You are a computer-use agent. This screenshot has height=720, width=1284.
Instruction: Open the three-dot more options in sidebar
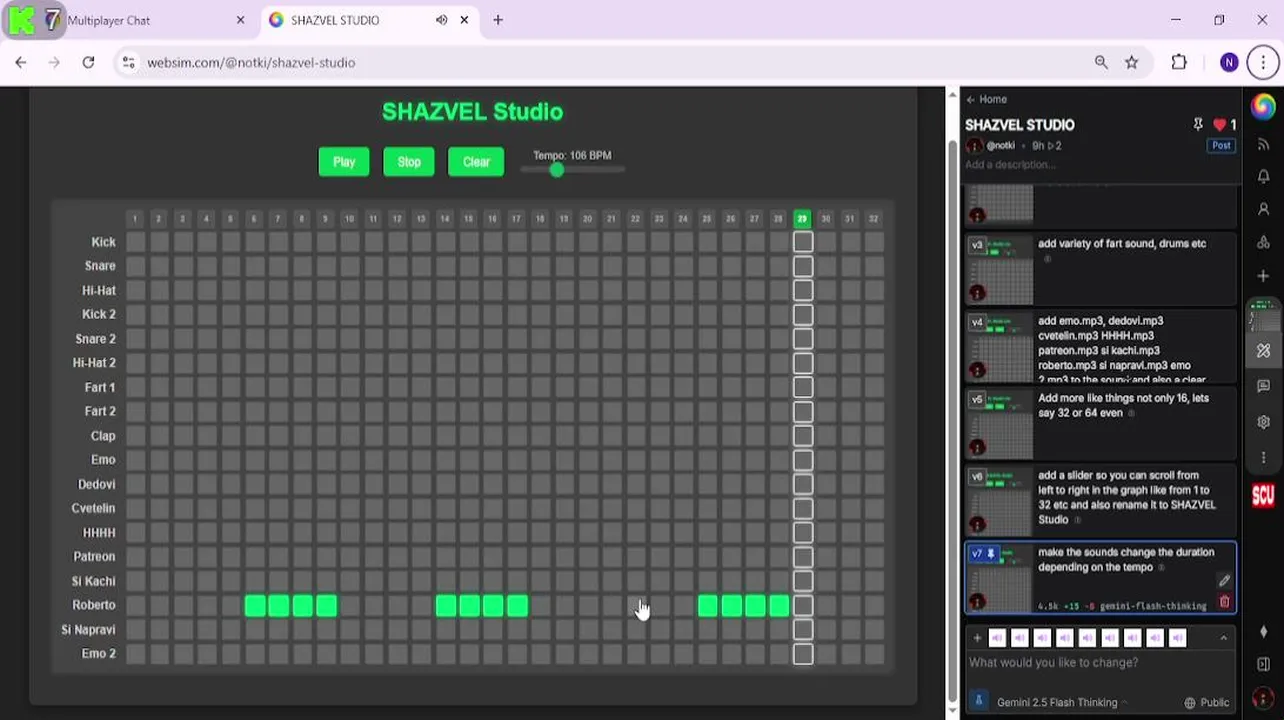tap(1263, 456)
